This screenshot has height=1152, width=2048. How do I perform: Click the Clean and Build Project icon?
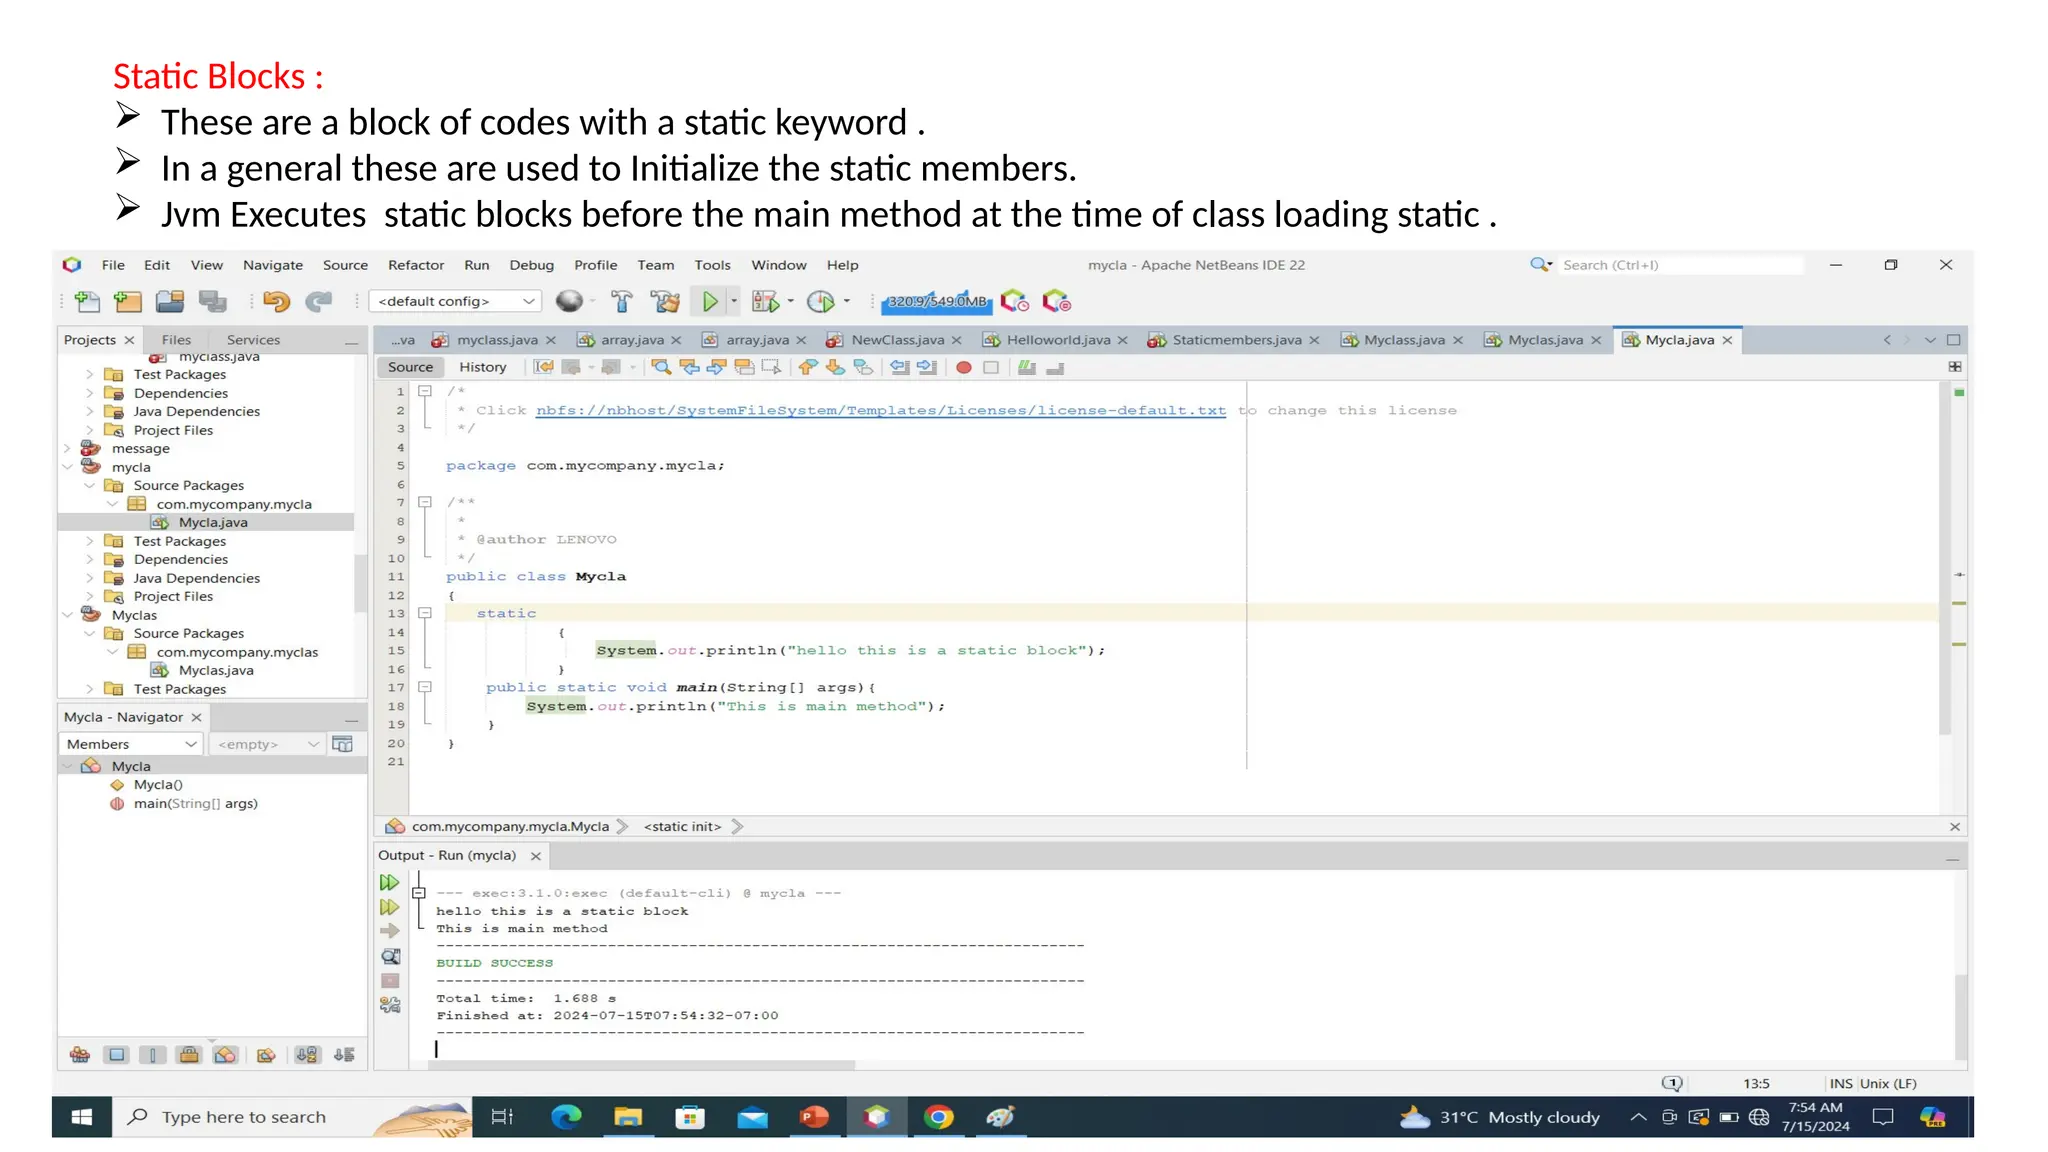click(665, 301)
